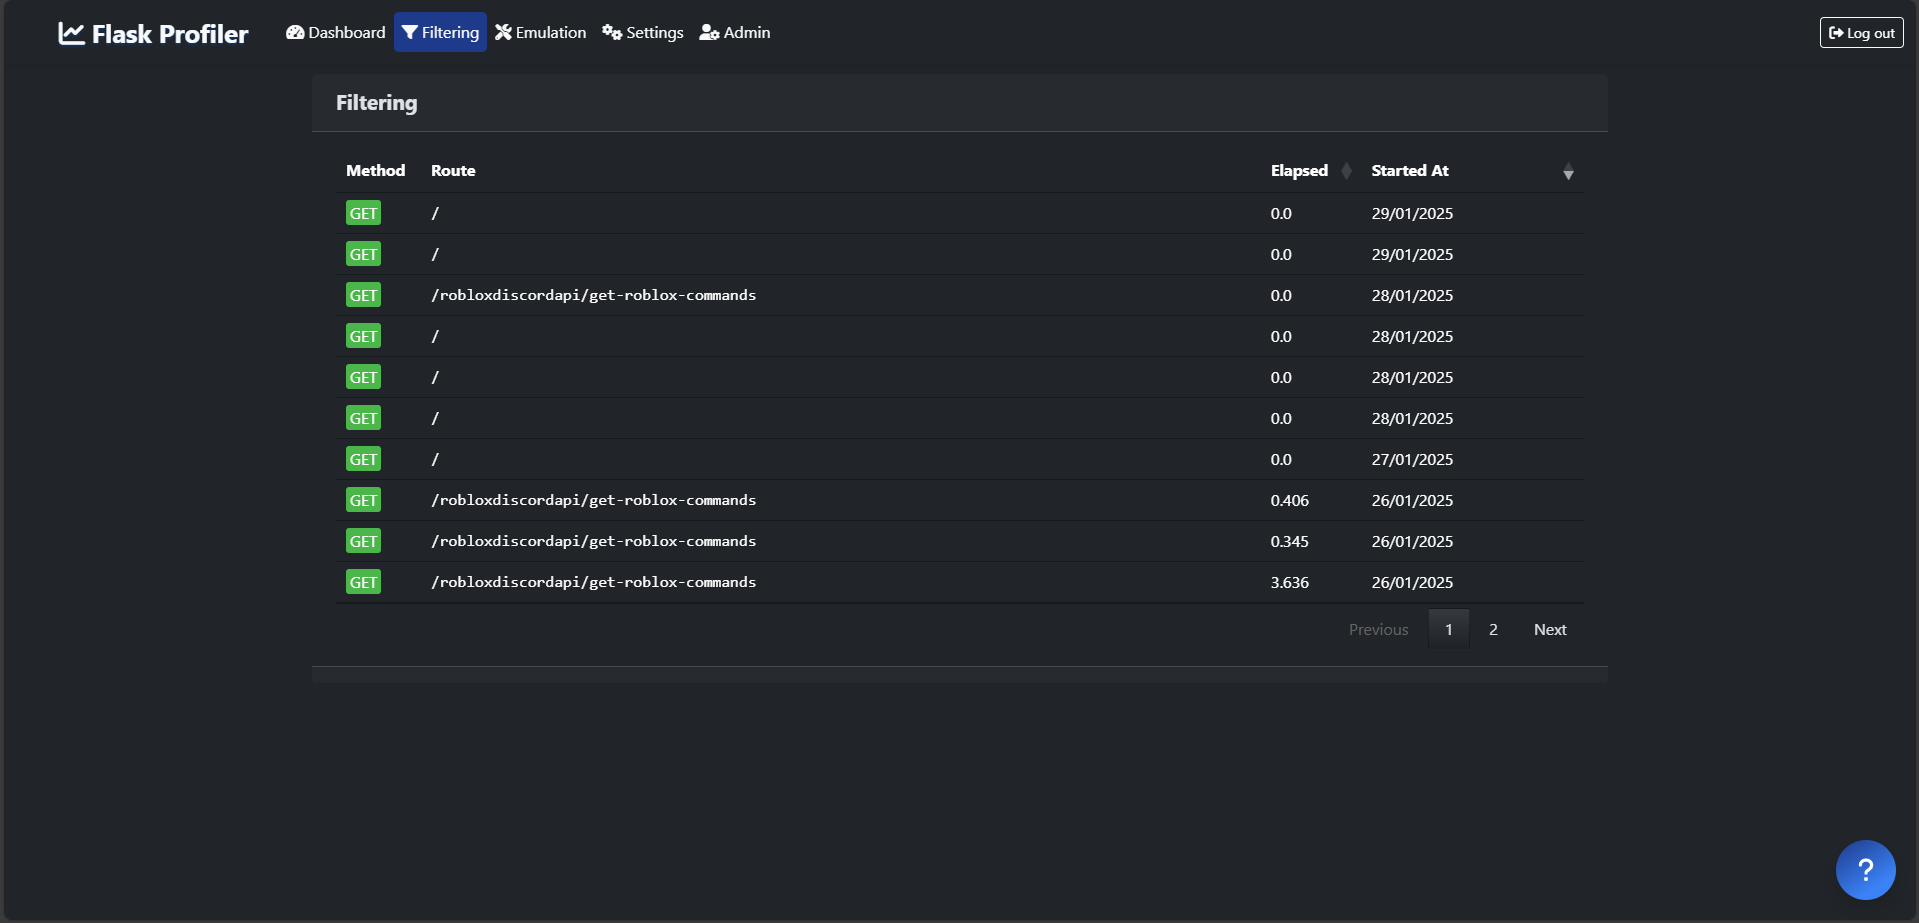Go to page 2 of results
This screenshot has width=1919, height=923.
[x=1493, y=629]
